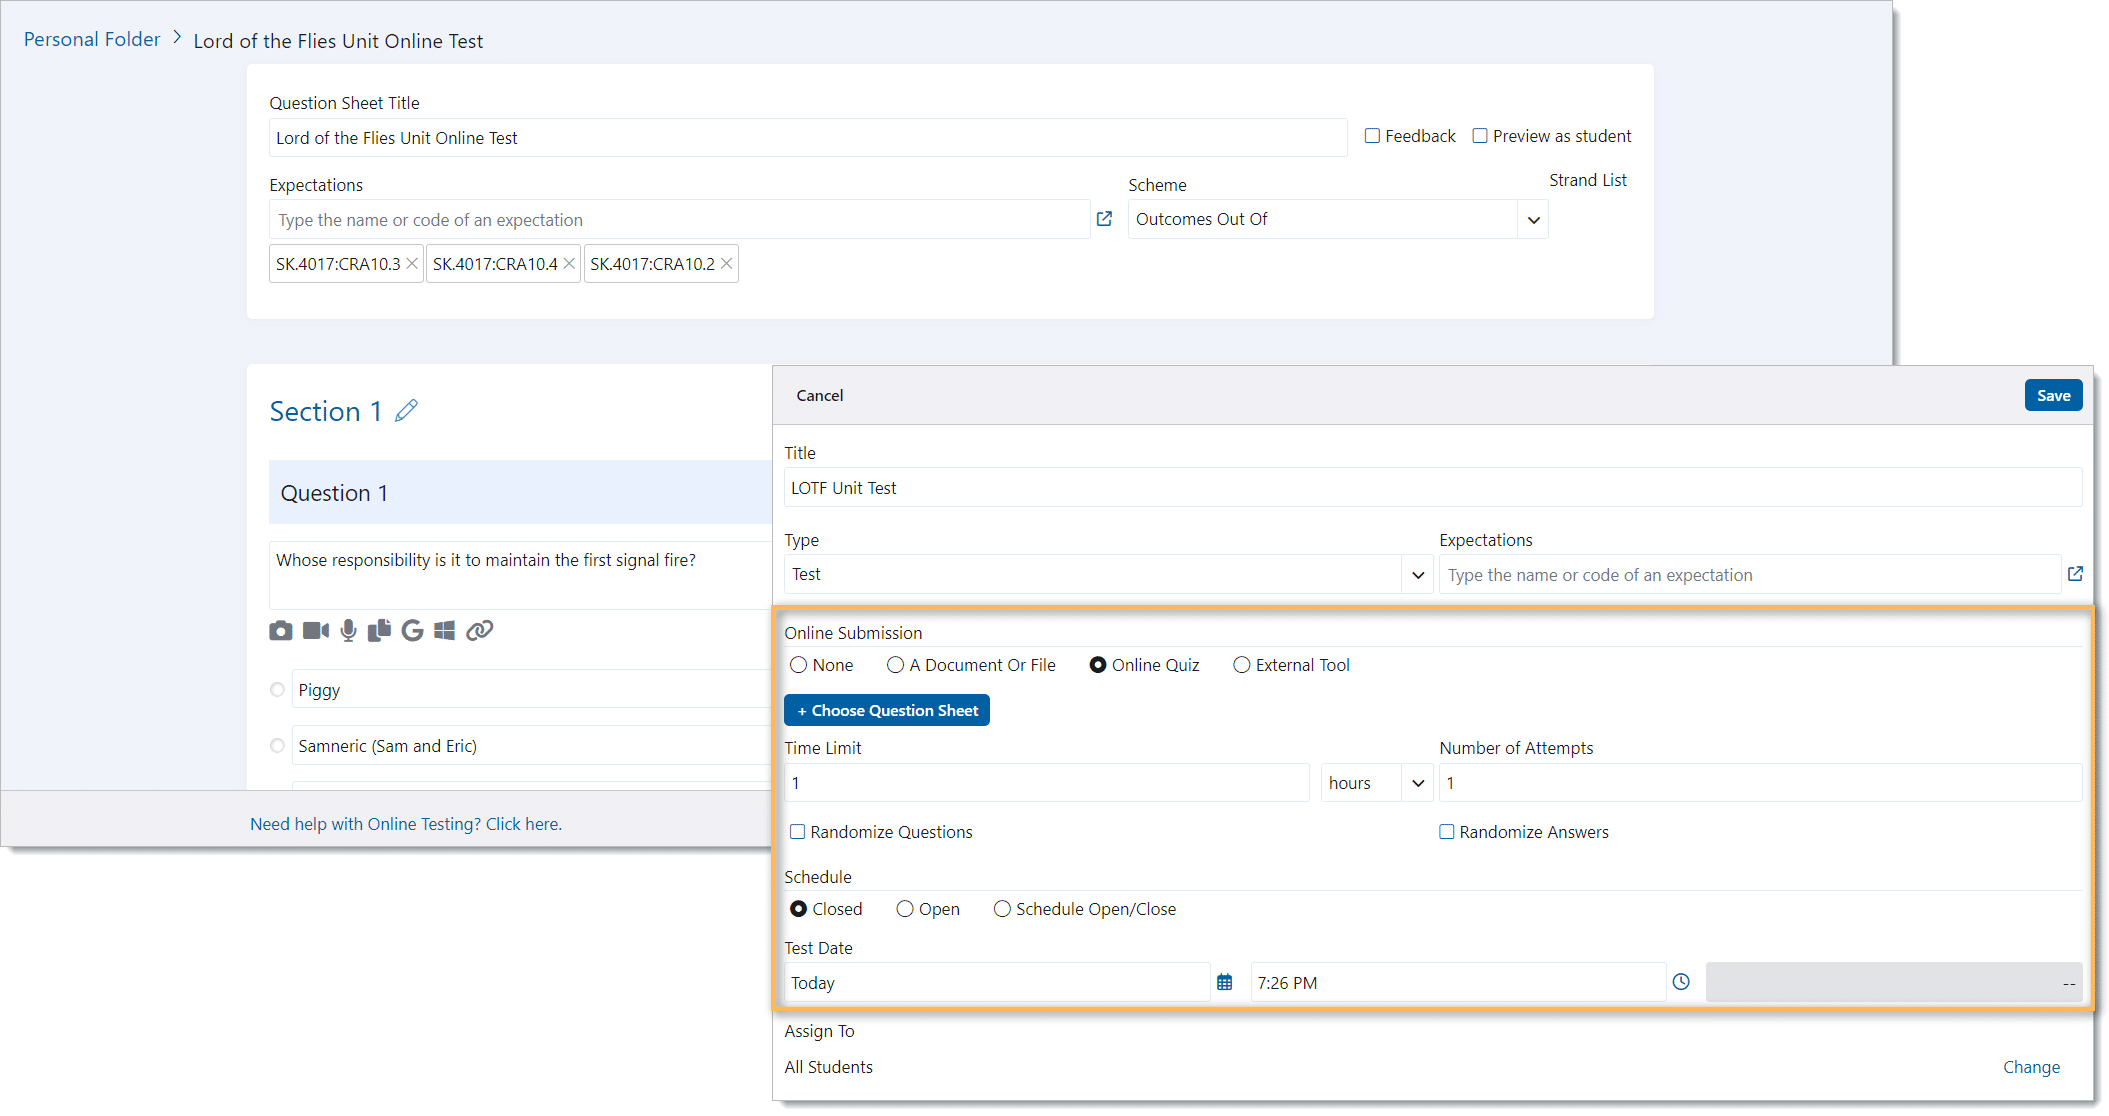The width and height of the screenshot is (2109, 1116).
Task: Open the Type Test dropdown
Action: click(x=1417, y=575)
